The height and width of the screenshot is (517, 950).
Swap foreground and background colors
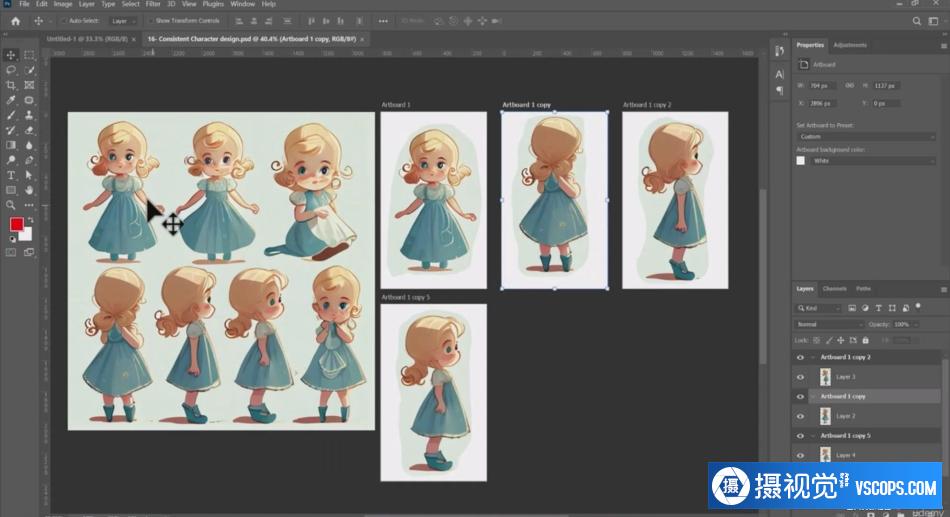pos(30,220)
